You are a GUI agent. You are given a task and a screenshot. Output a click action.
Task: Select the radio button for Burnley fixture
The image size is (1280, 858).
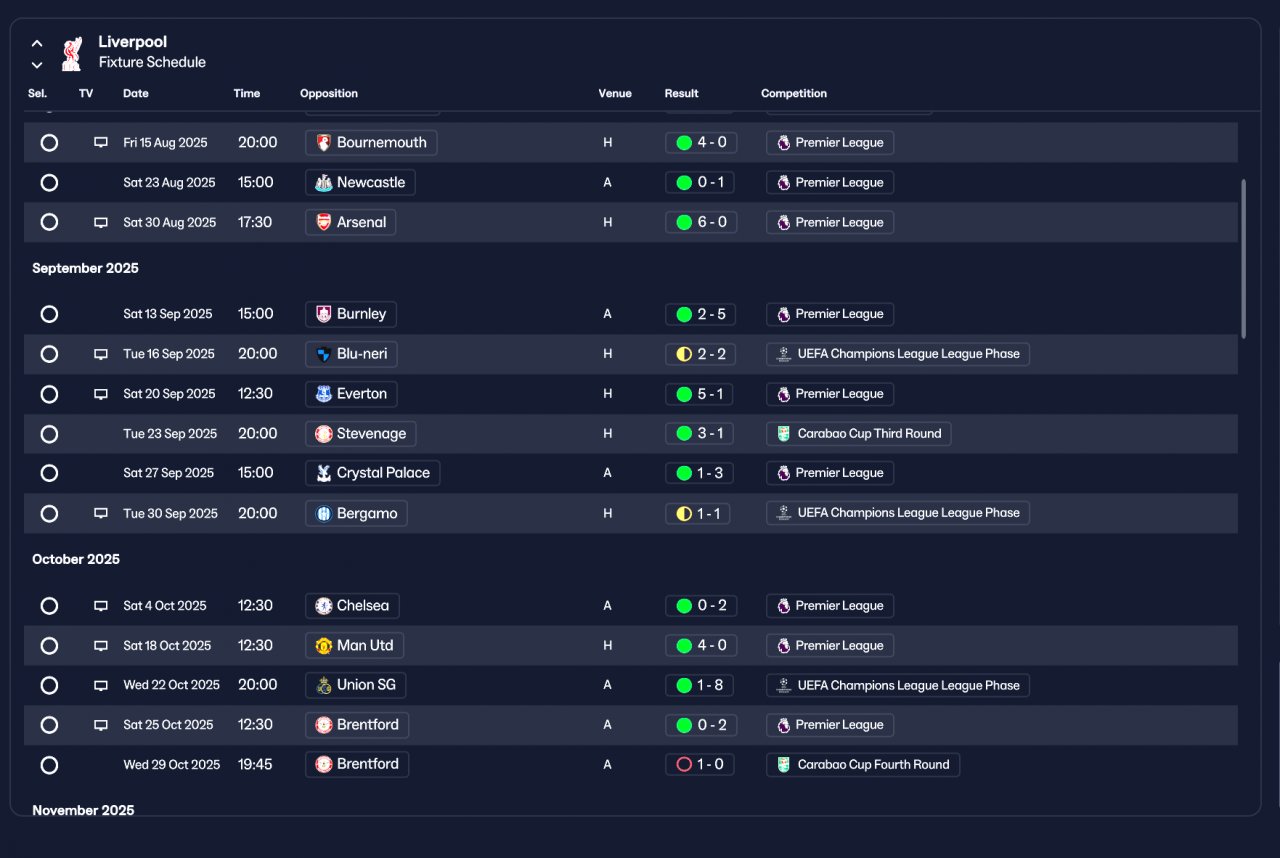pos(49,314)
